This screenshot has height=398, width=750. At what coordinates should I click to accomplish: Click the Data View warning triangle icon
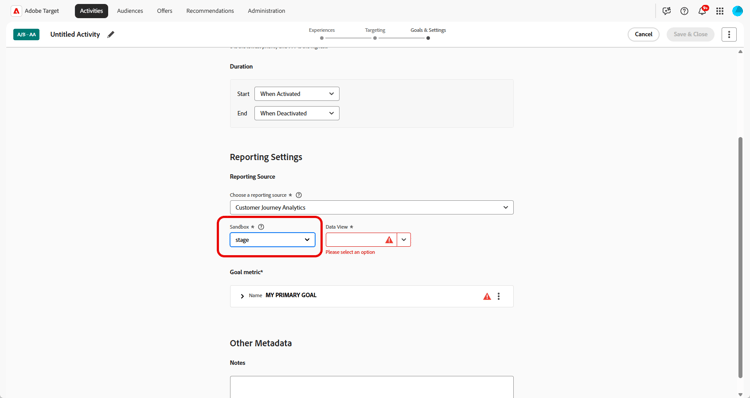(x=389, y=240)
